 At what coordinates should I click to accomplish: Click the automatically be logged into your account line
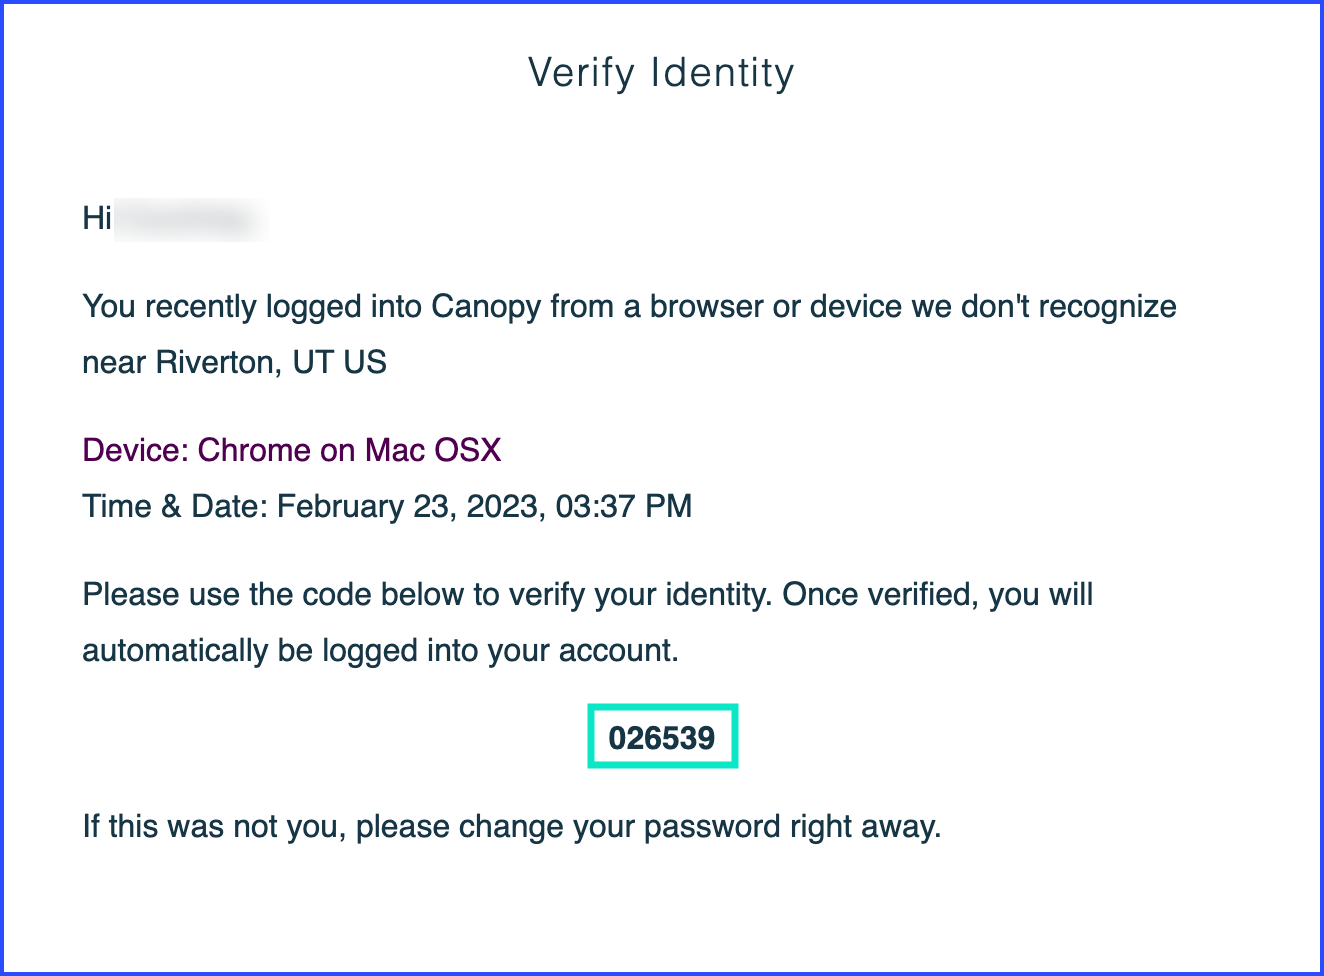point(381,651)
